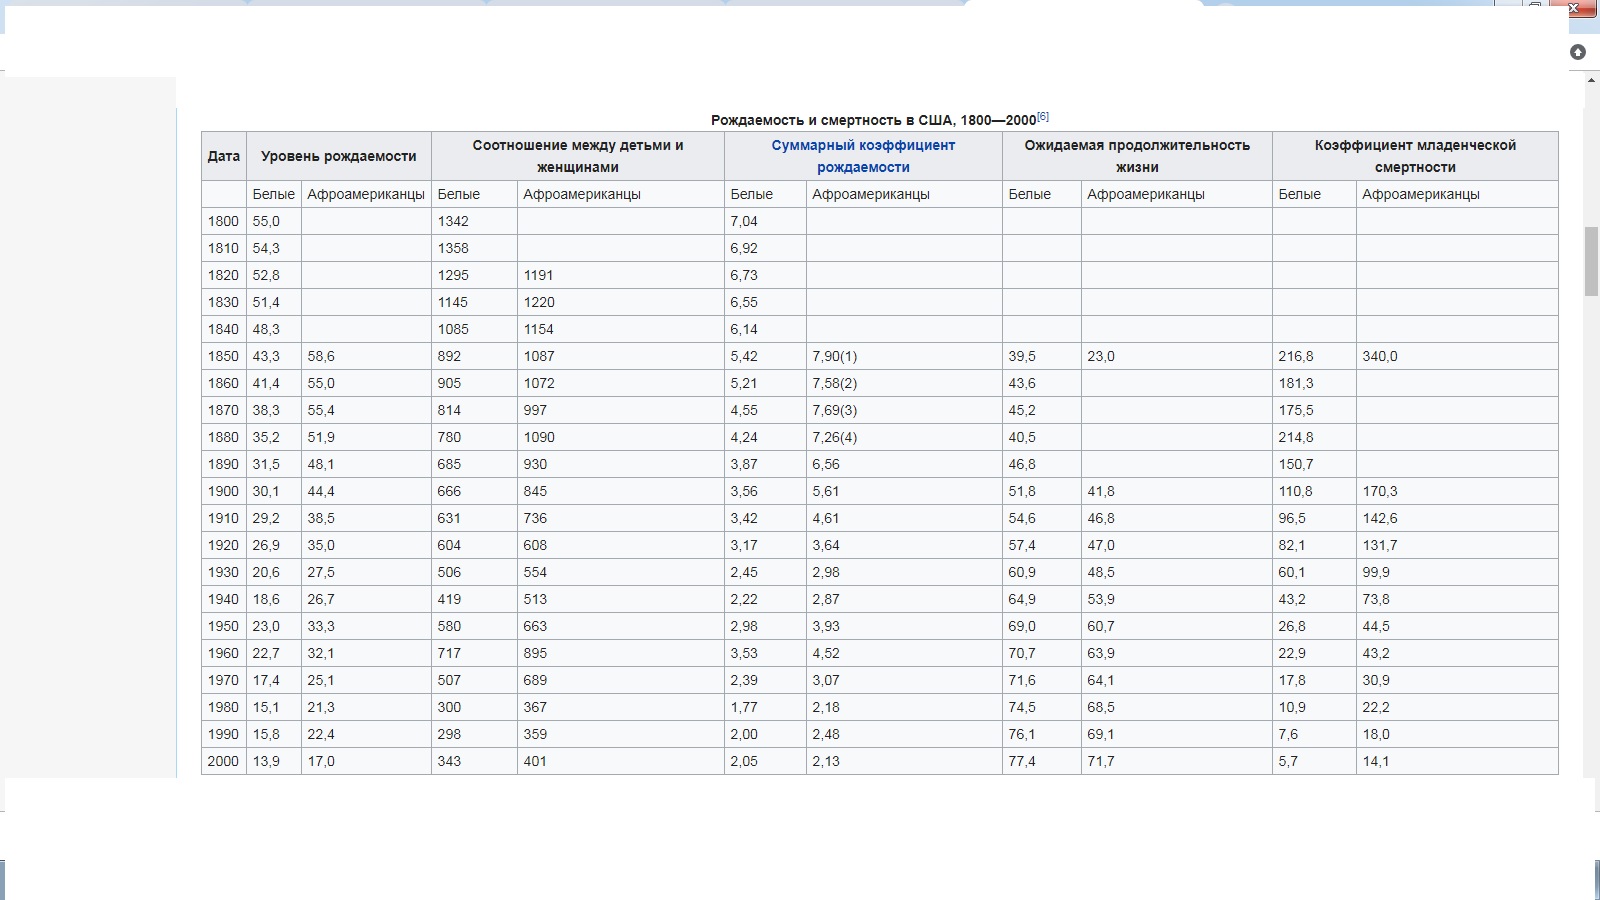The image size is (1600, 900).
Task: Click value 7,69(3) in the 1870 row
Action: click(834, 410)
